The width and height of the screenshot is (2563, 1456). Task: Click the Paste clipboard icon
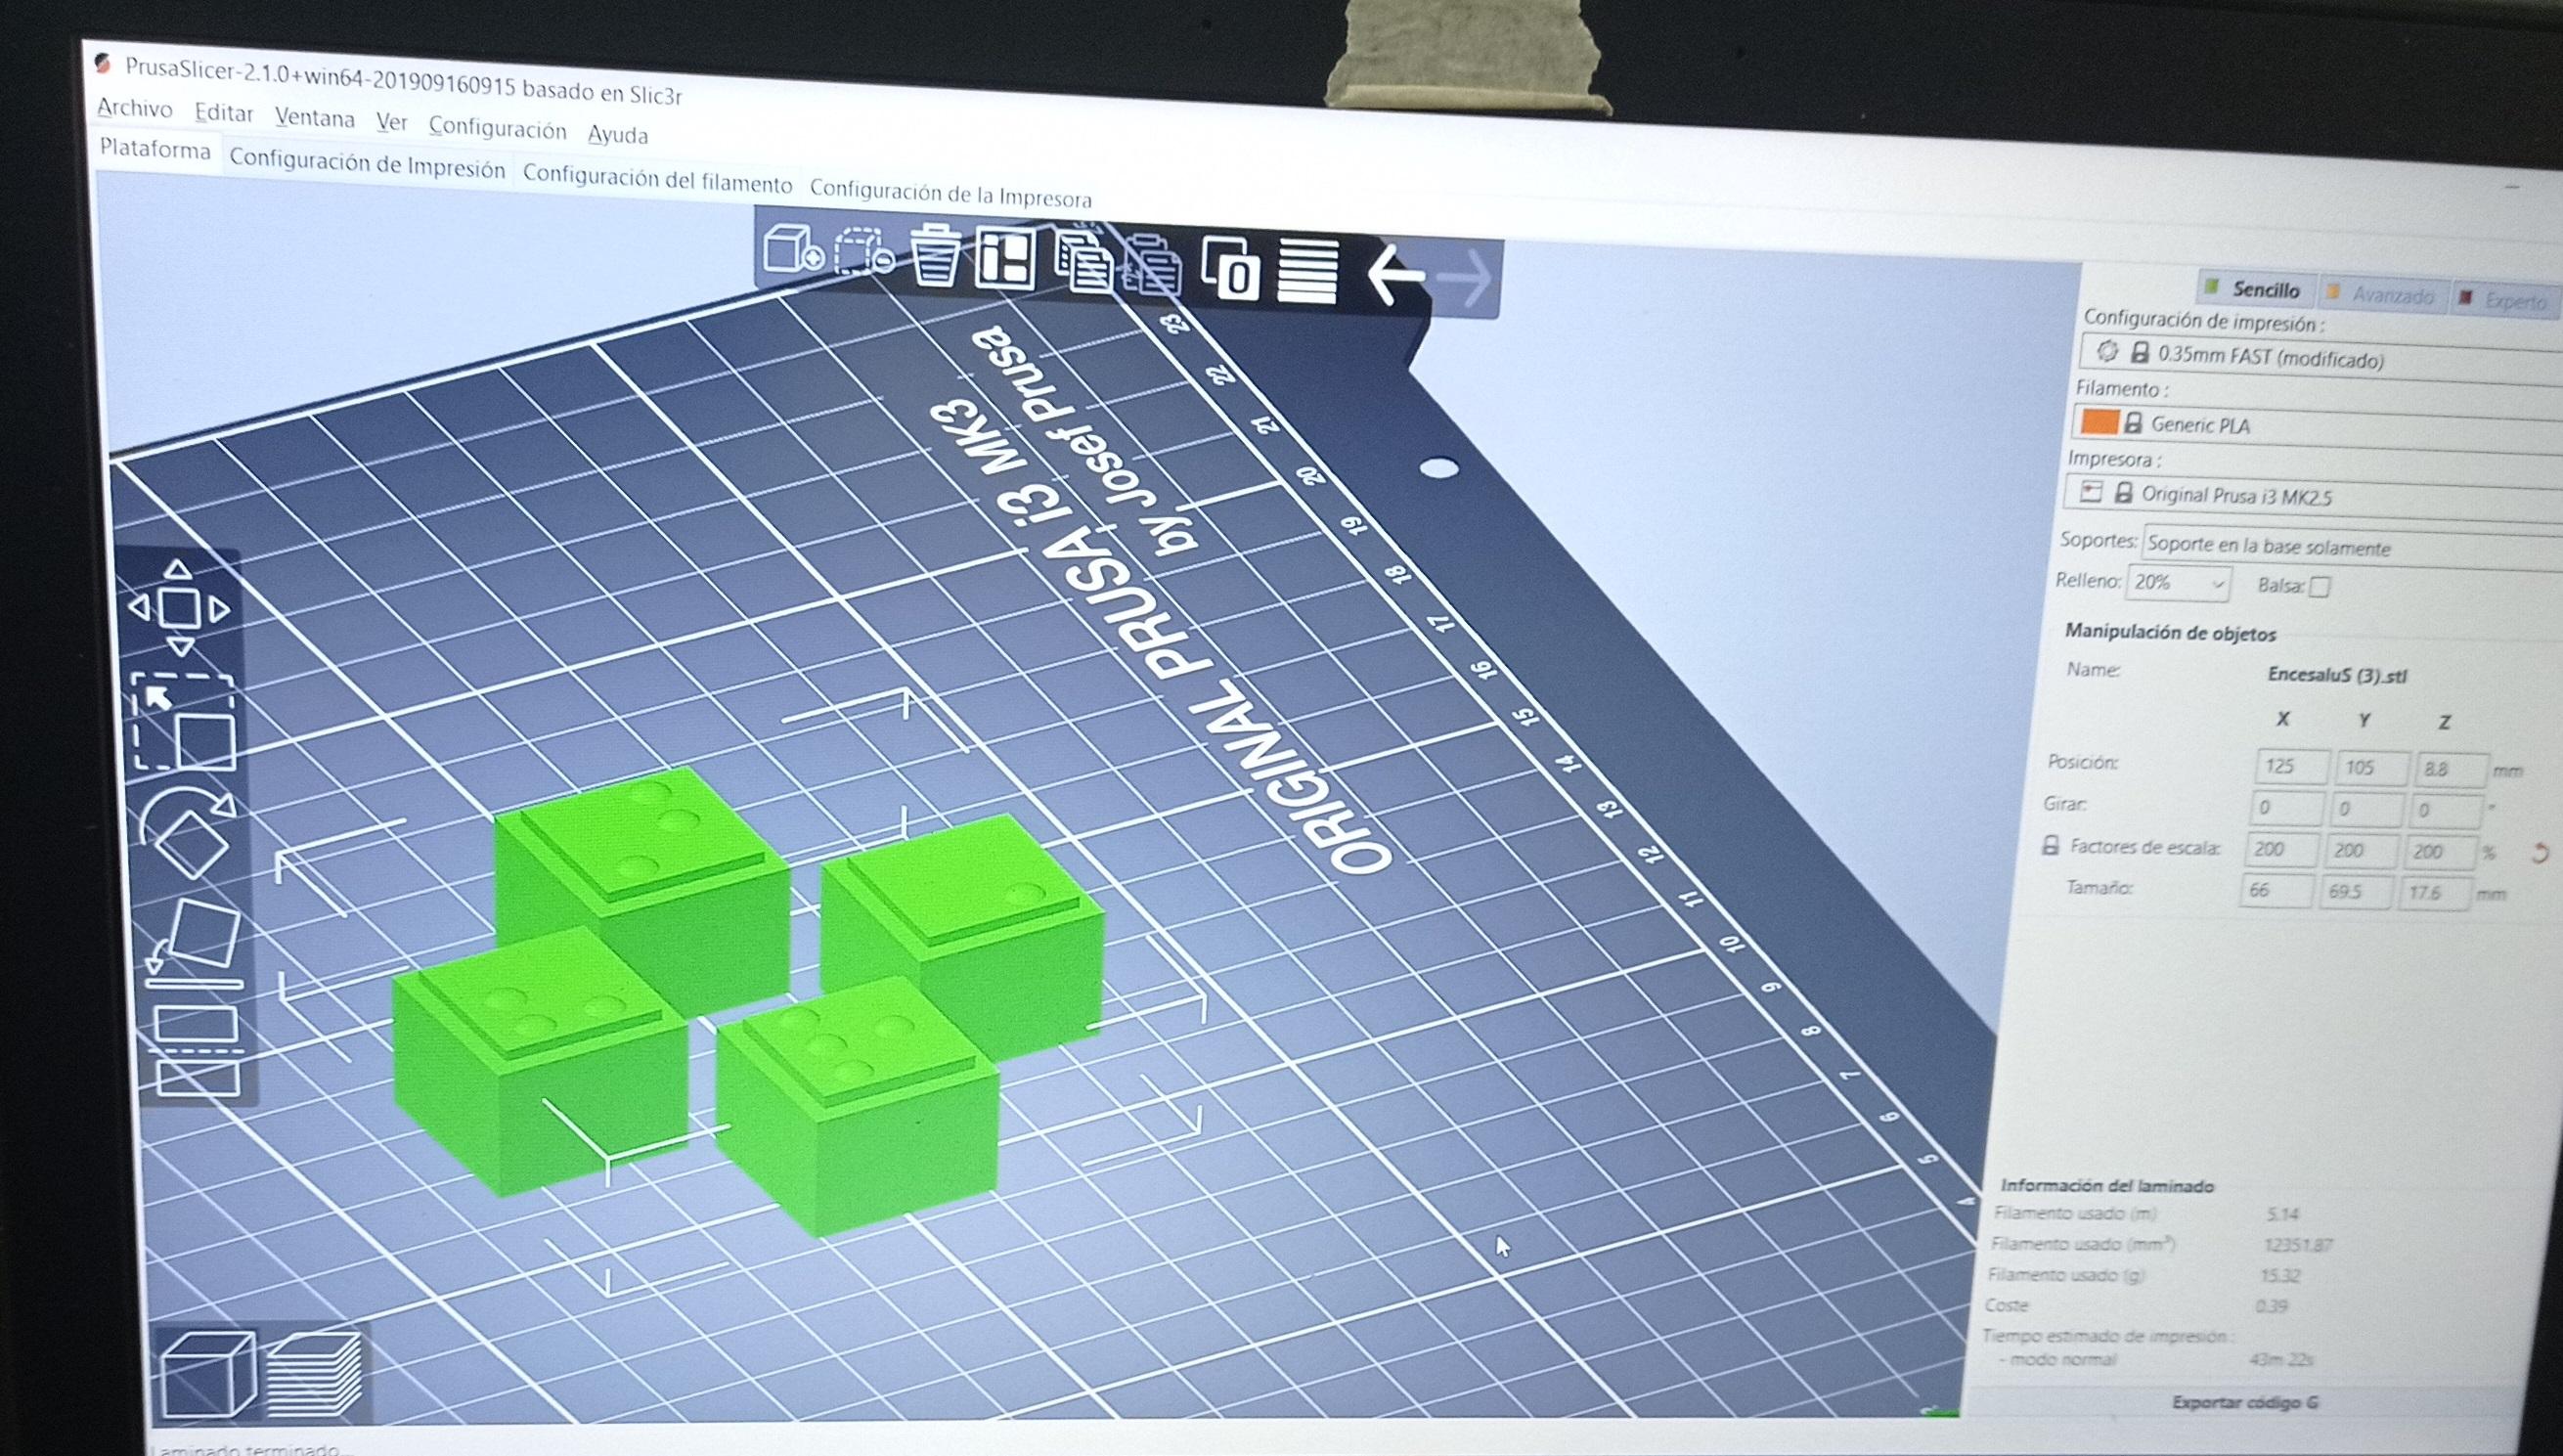[x=1154, y=267]
